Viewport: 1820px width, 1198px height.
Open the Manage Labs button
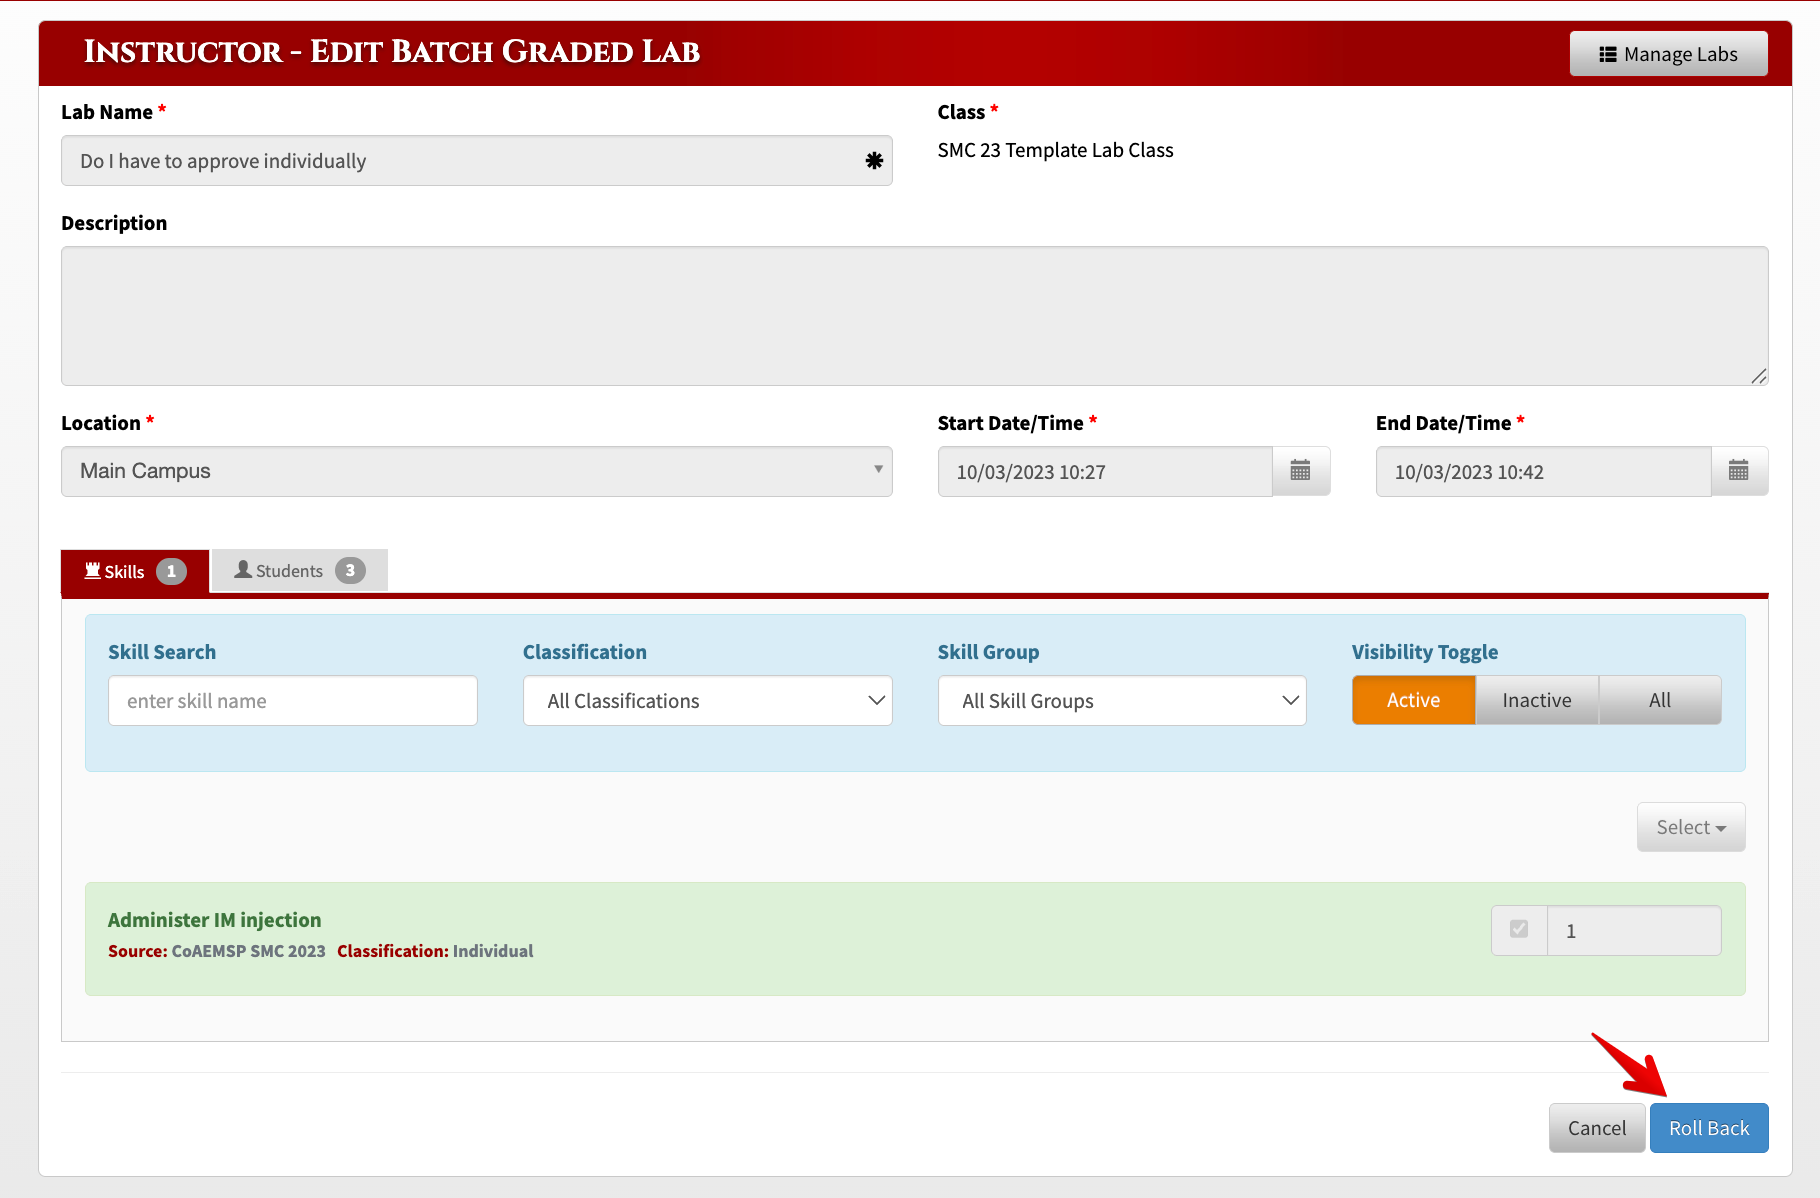coord(1668,54)
